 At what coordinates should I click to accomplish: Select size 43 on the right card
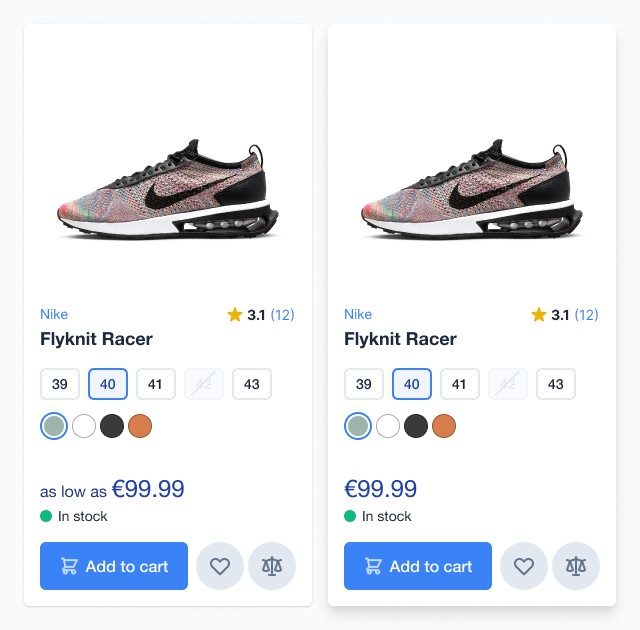point(556,384)
